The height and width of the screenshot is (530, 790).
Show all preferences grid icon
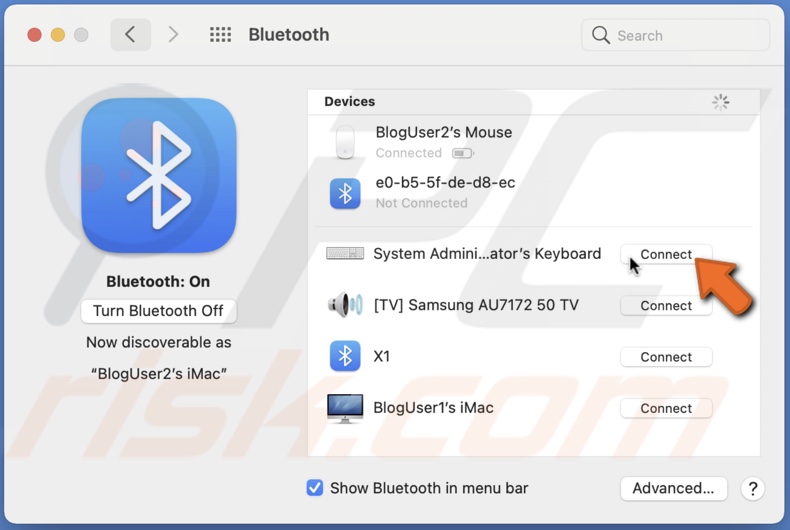[220, 35]
